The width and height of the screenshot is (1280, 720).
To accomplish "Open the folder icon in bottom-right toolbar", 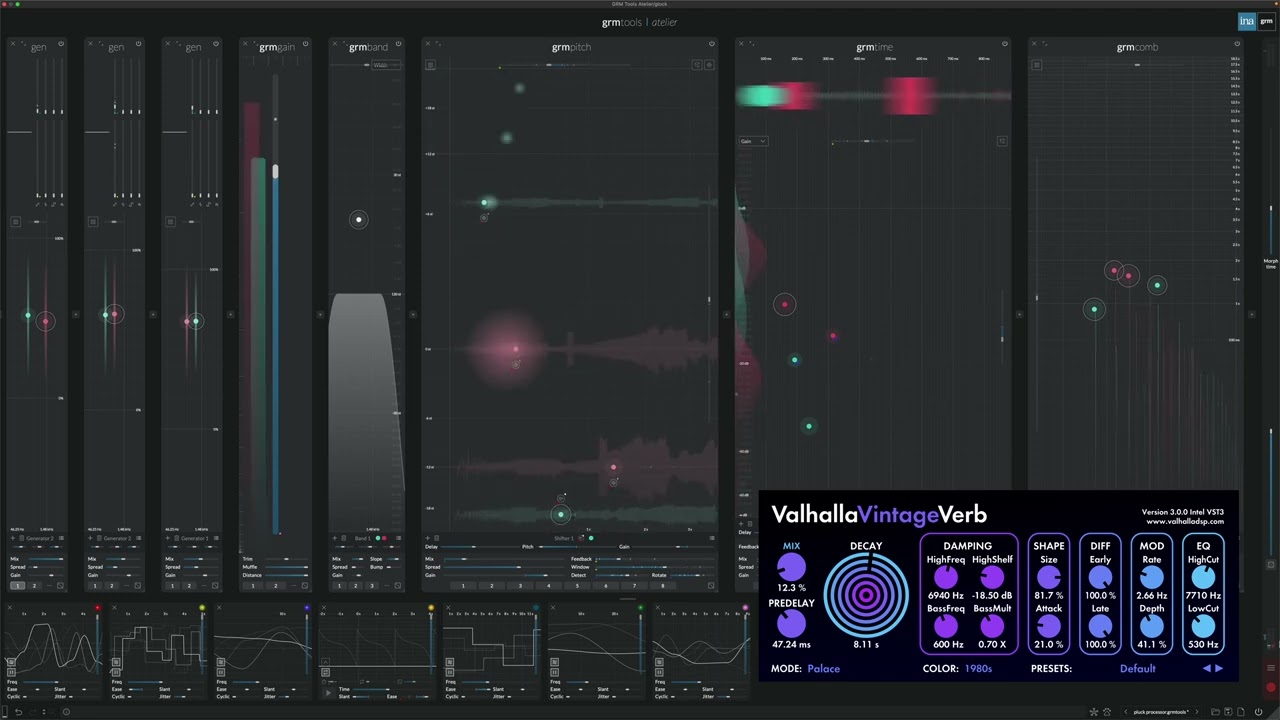I will pos(1215,712).
